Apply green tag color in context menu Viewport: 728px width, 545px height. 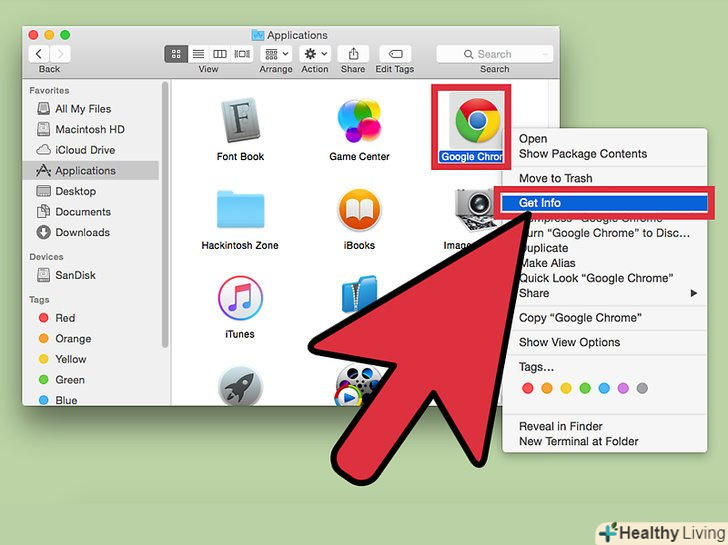(x=585, y=388)
